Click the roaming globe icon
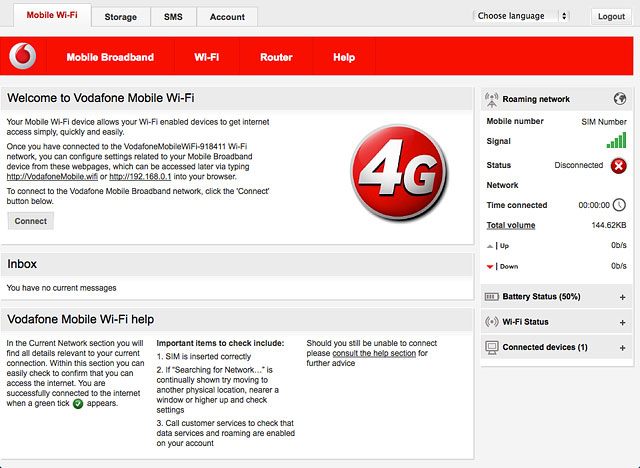This screenshot has width=640, height=468. pyautogui.click(x=620, y=98)
